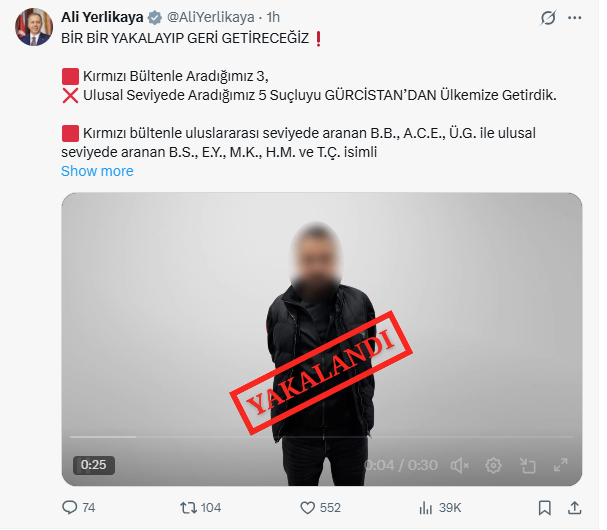Bookmark this post
607x530 pixels.
(x=545, y=508)
